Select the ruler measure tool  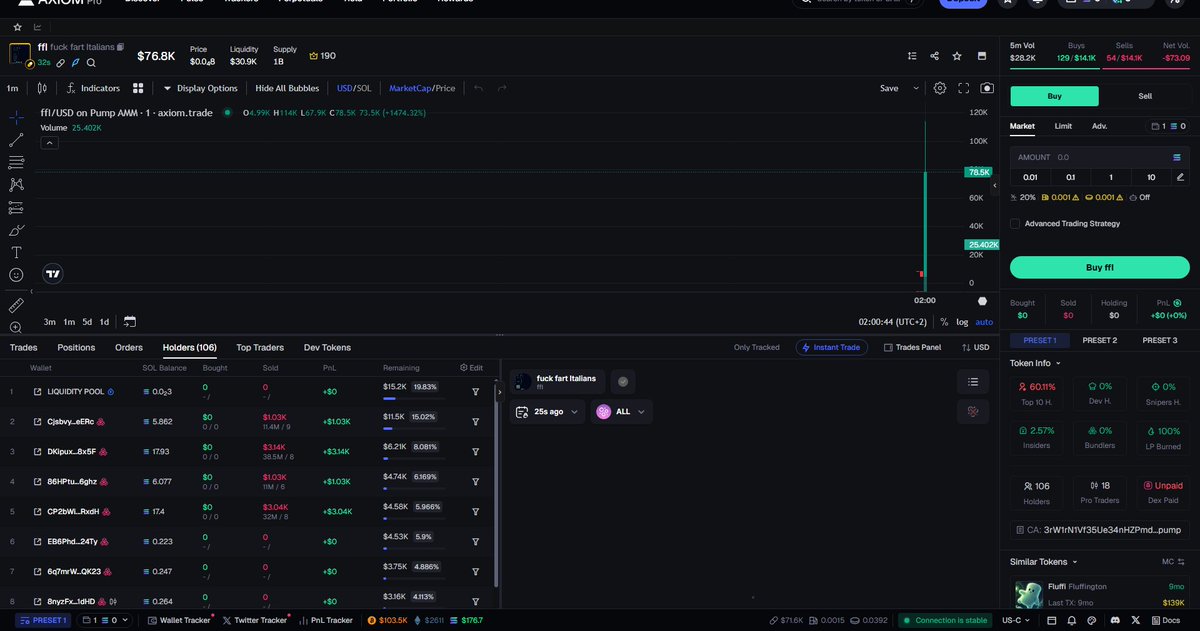(16, 305)
